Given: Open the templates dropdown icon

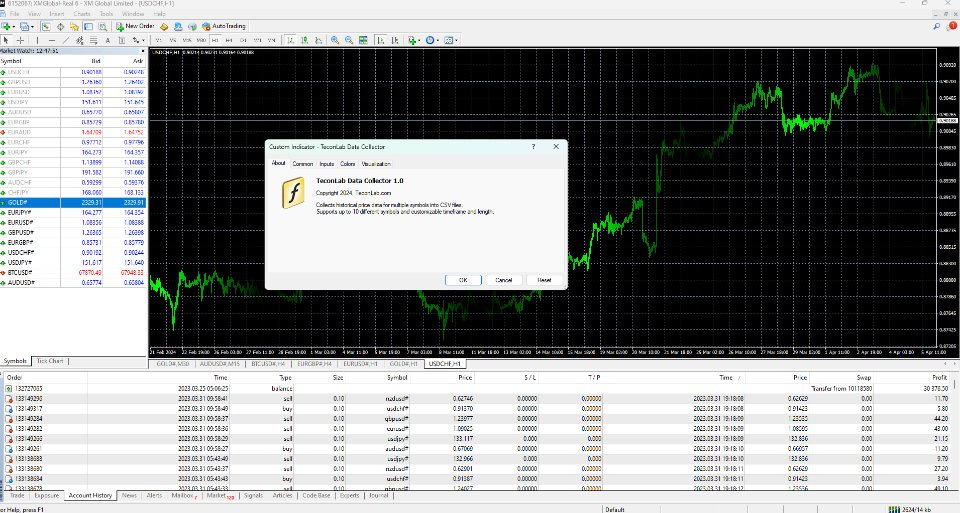Looking at the screenshot, I should point(451,40).
